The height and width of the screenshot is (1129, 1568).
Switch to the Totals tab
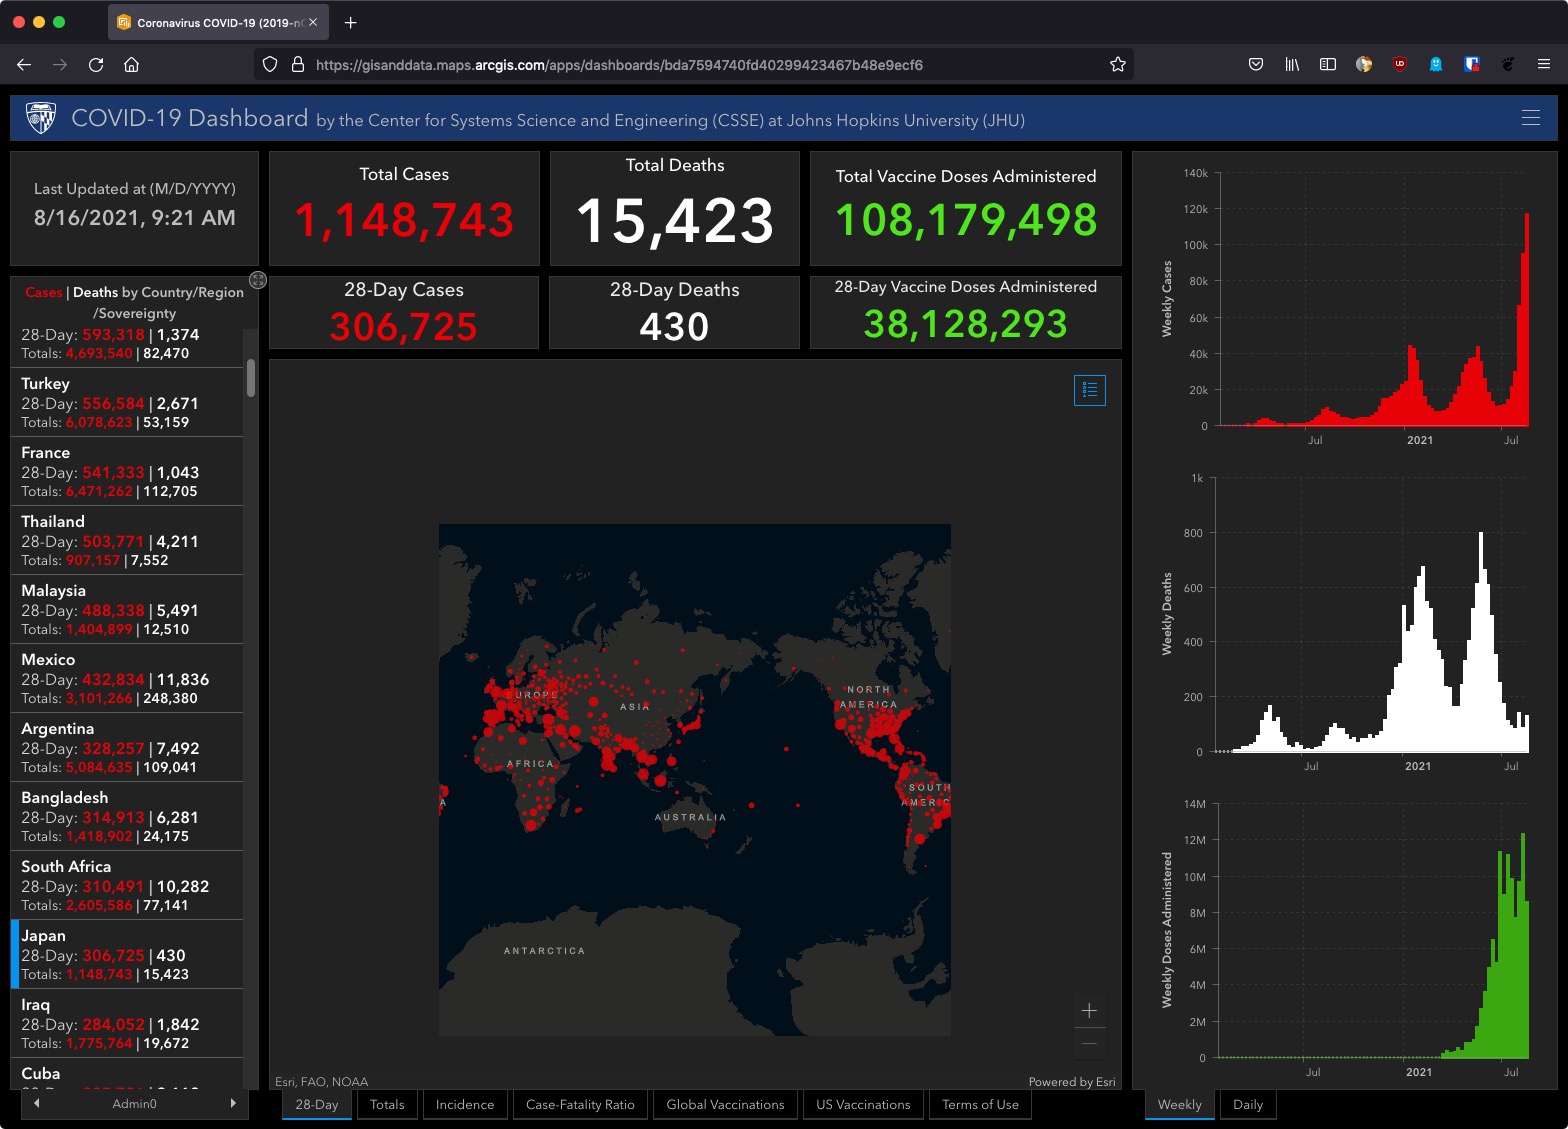[387, 1104]
